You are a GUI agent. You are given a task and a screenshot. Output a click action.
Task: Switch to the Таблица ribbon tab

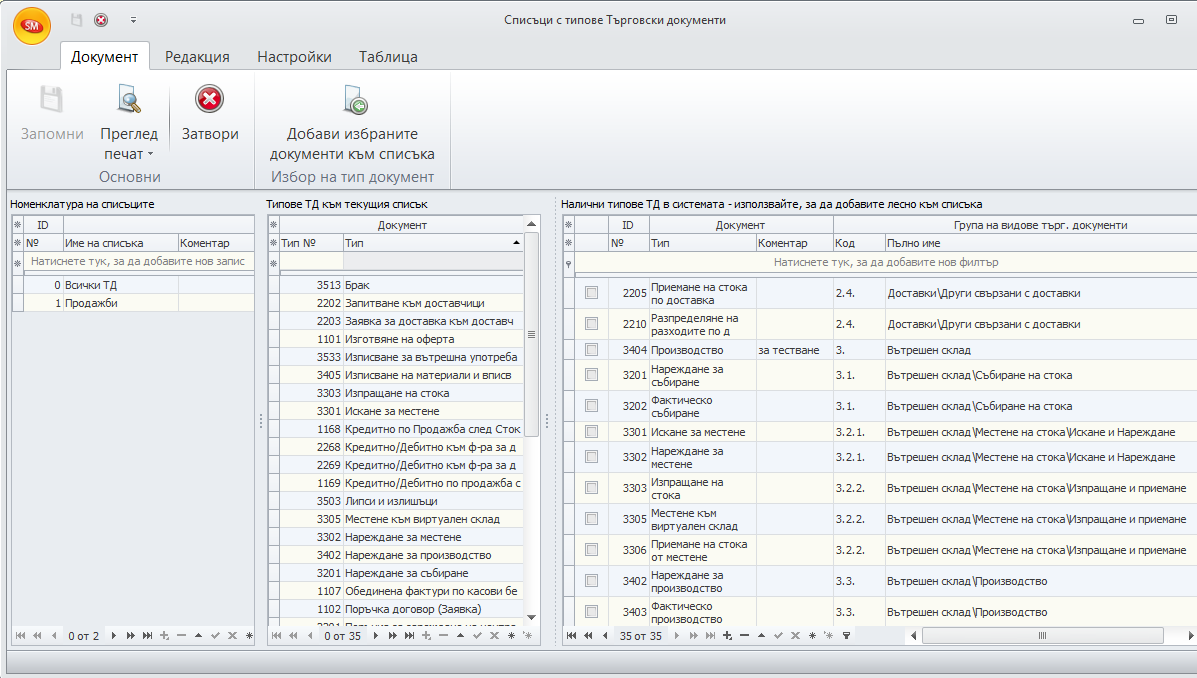click(388, 56)
